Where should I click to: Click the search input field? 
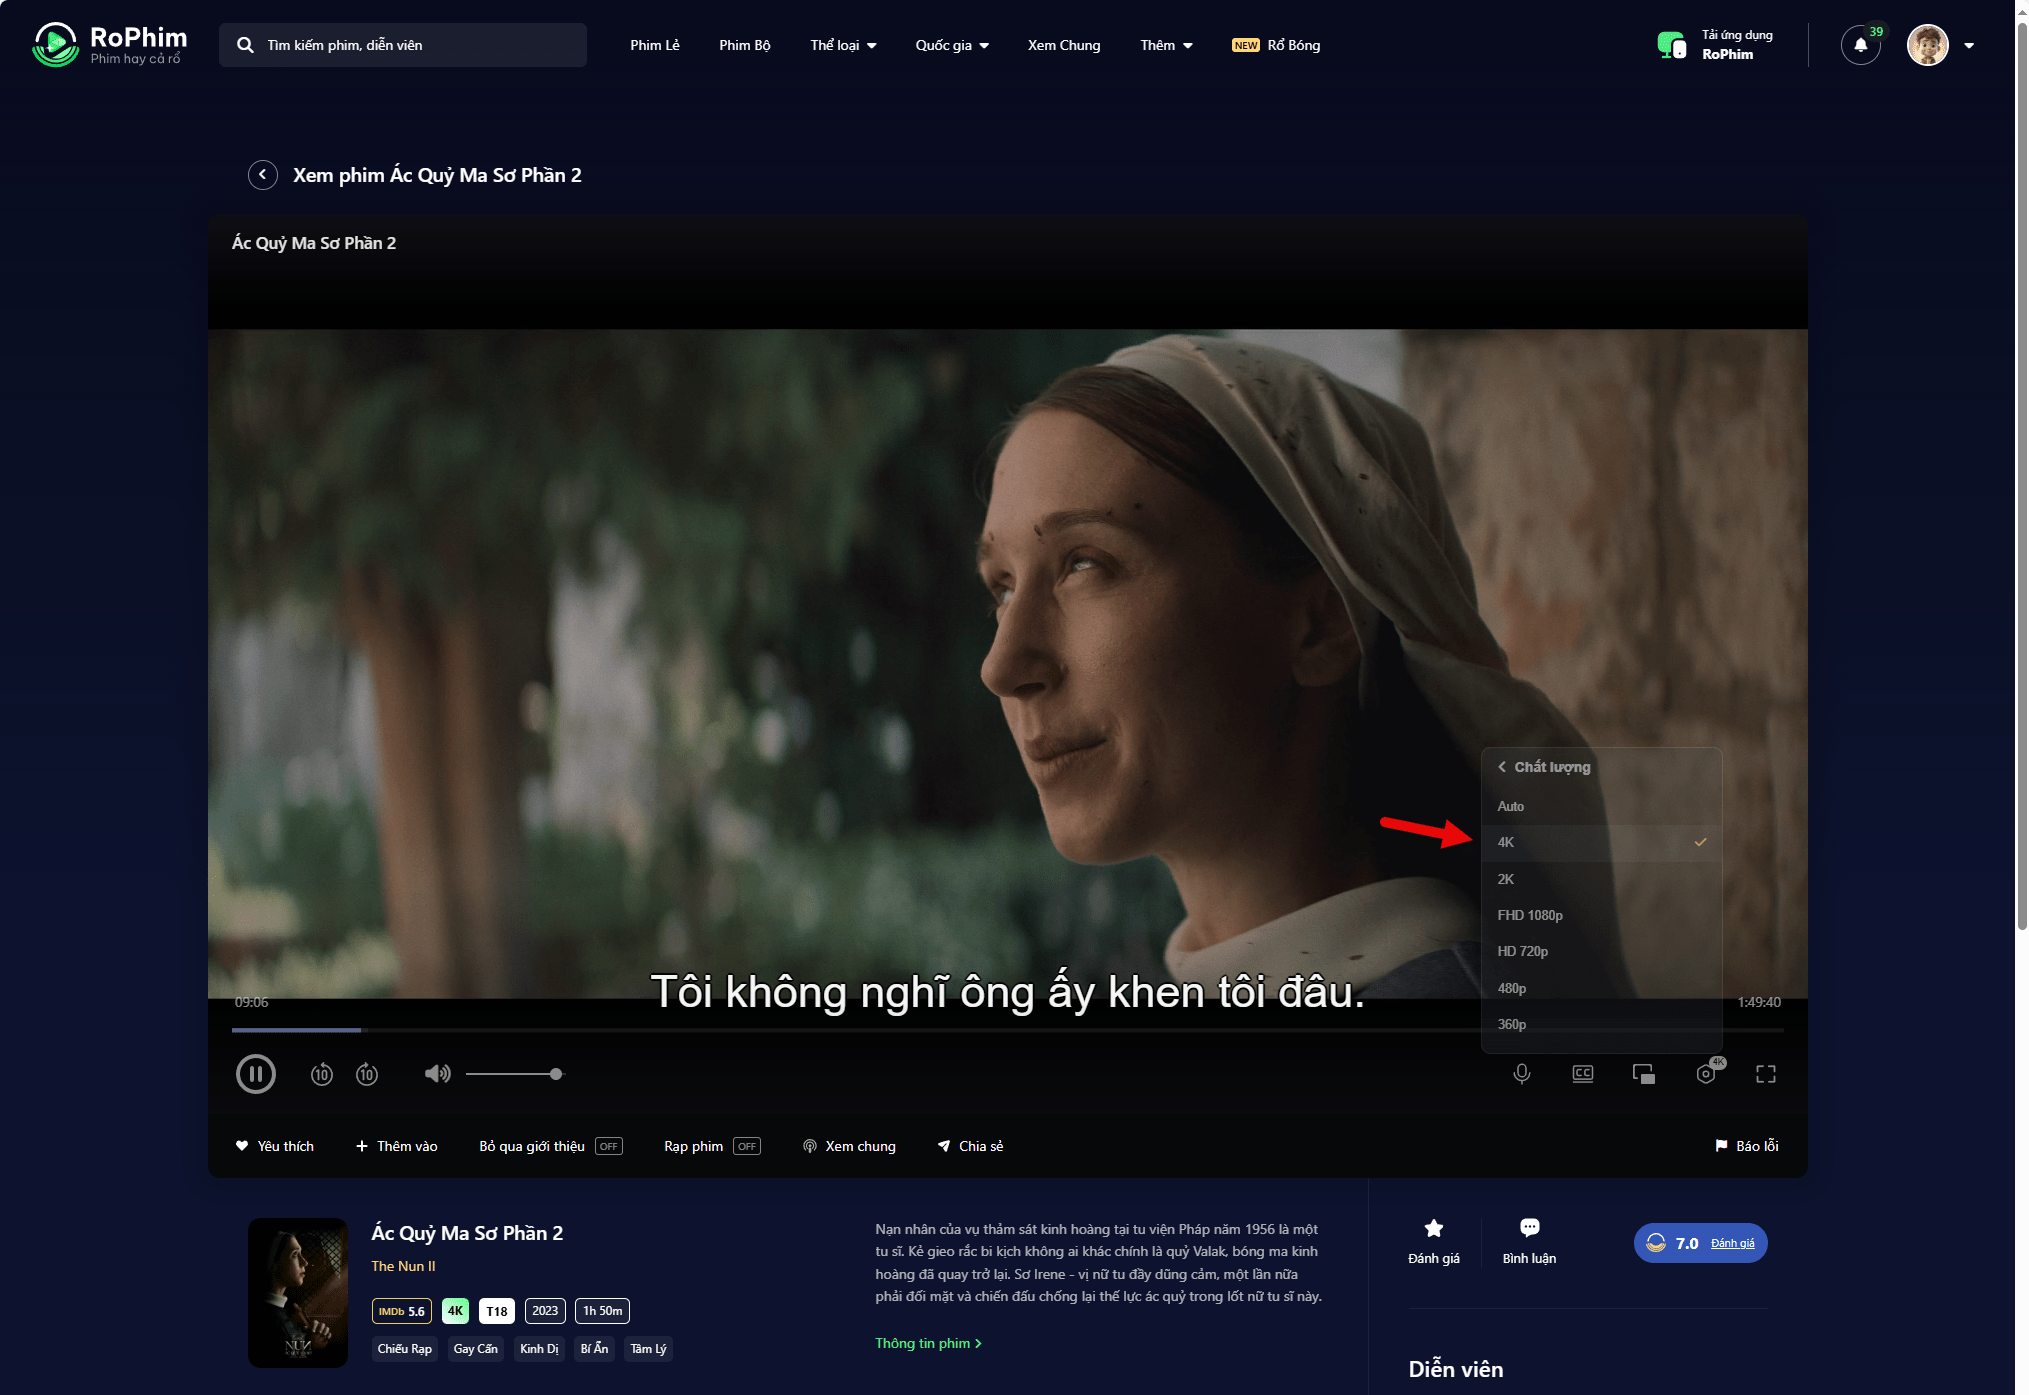[x=403, y=45]
